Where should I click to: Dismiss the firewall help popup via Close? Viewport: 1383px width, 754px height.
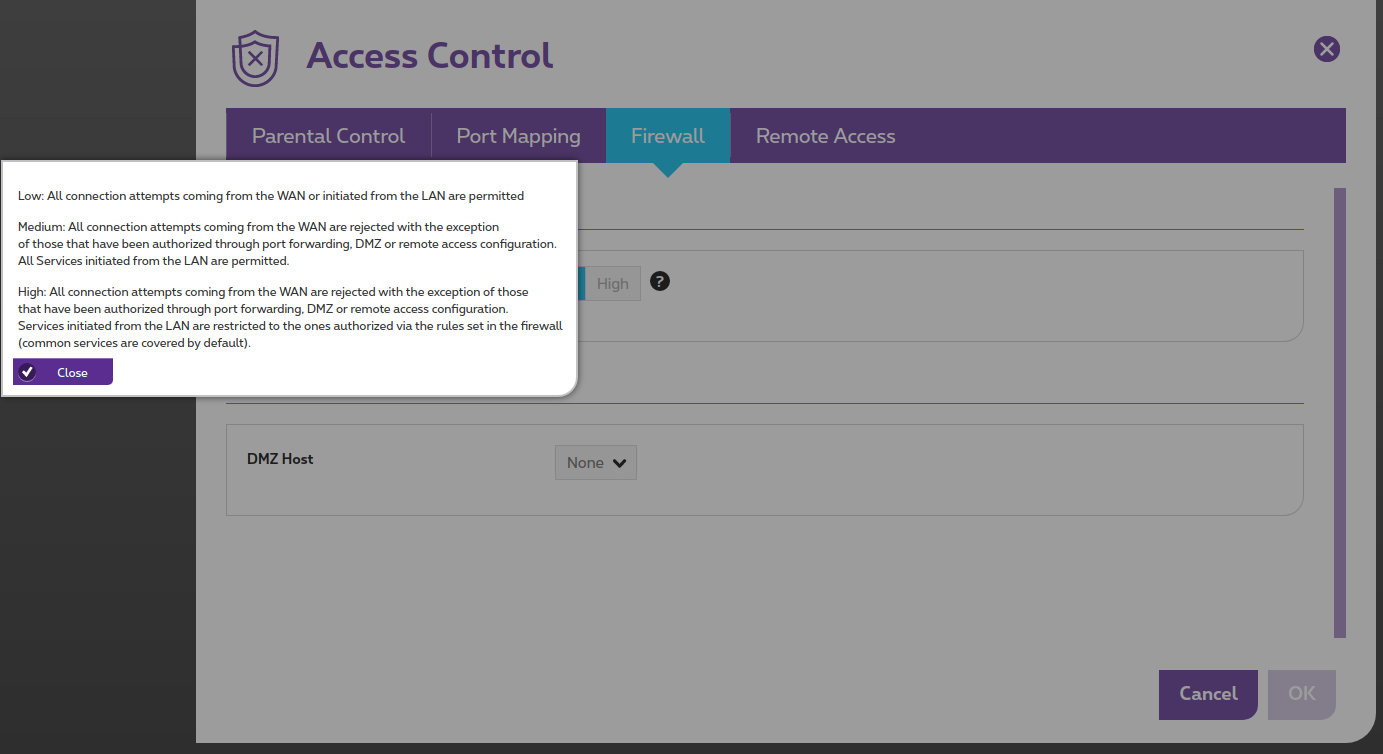(63, 372)
